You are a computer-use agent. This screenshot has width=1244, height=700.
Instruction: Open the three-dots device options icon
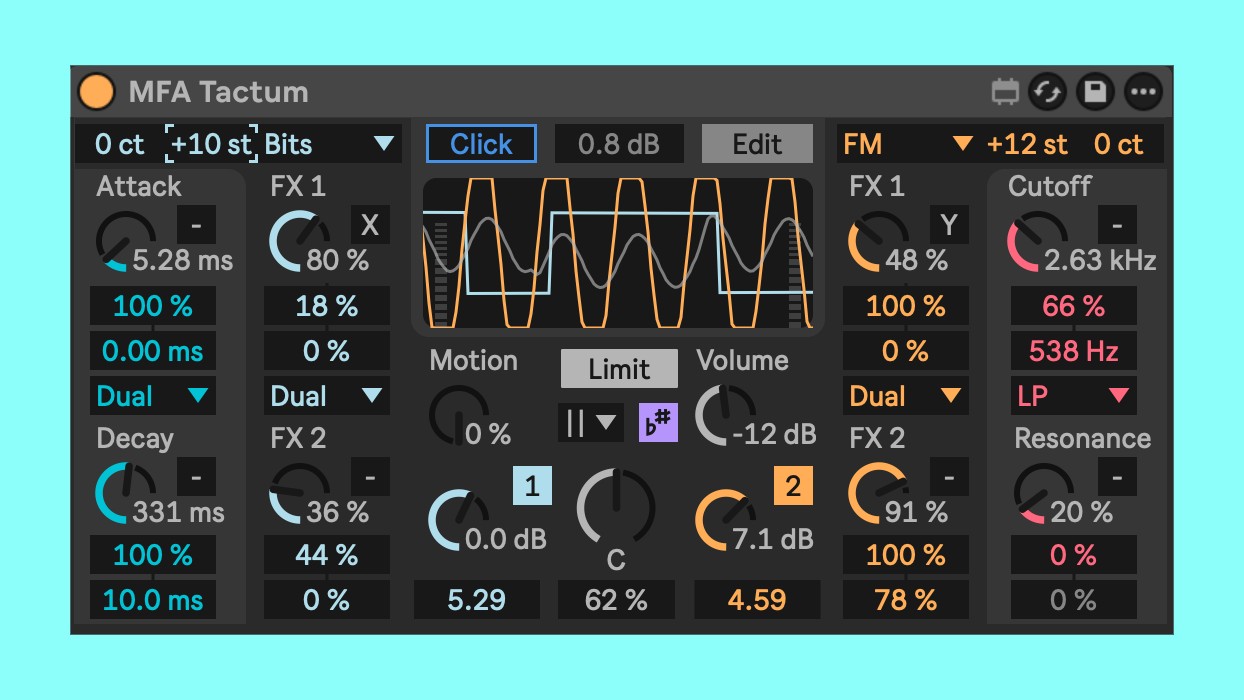(1143, 92)
